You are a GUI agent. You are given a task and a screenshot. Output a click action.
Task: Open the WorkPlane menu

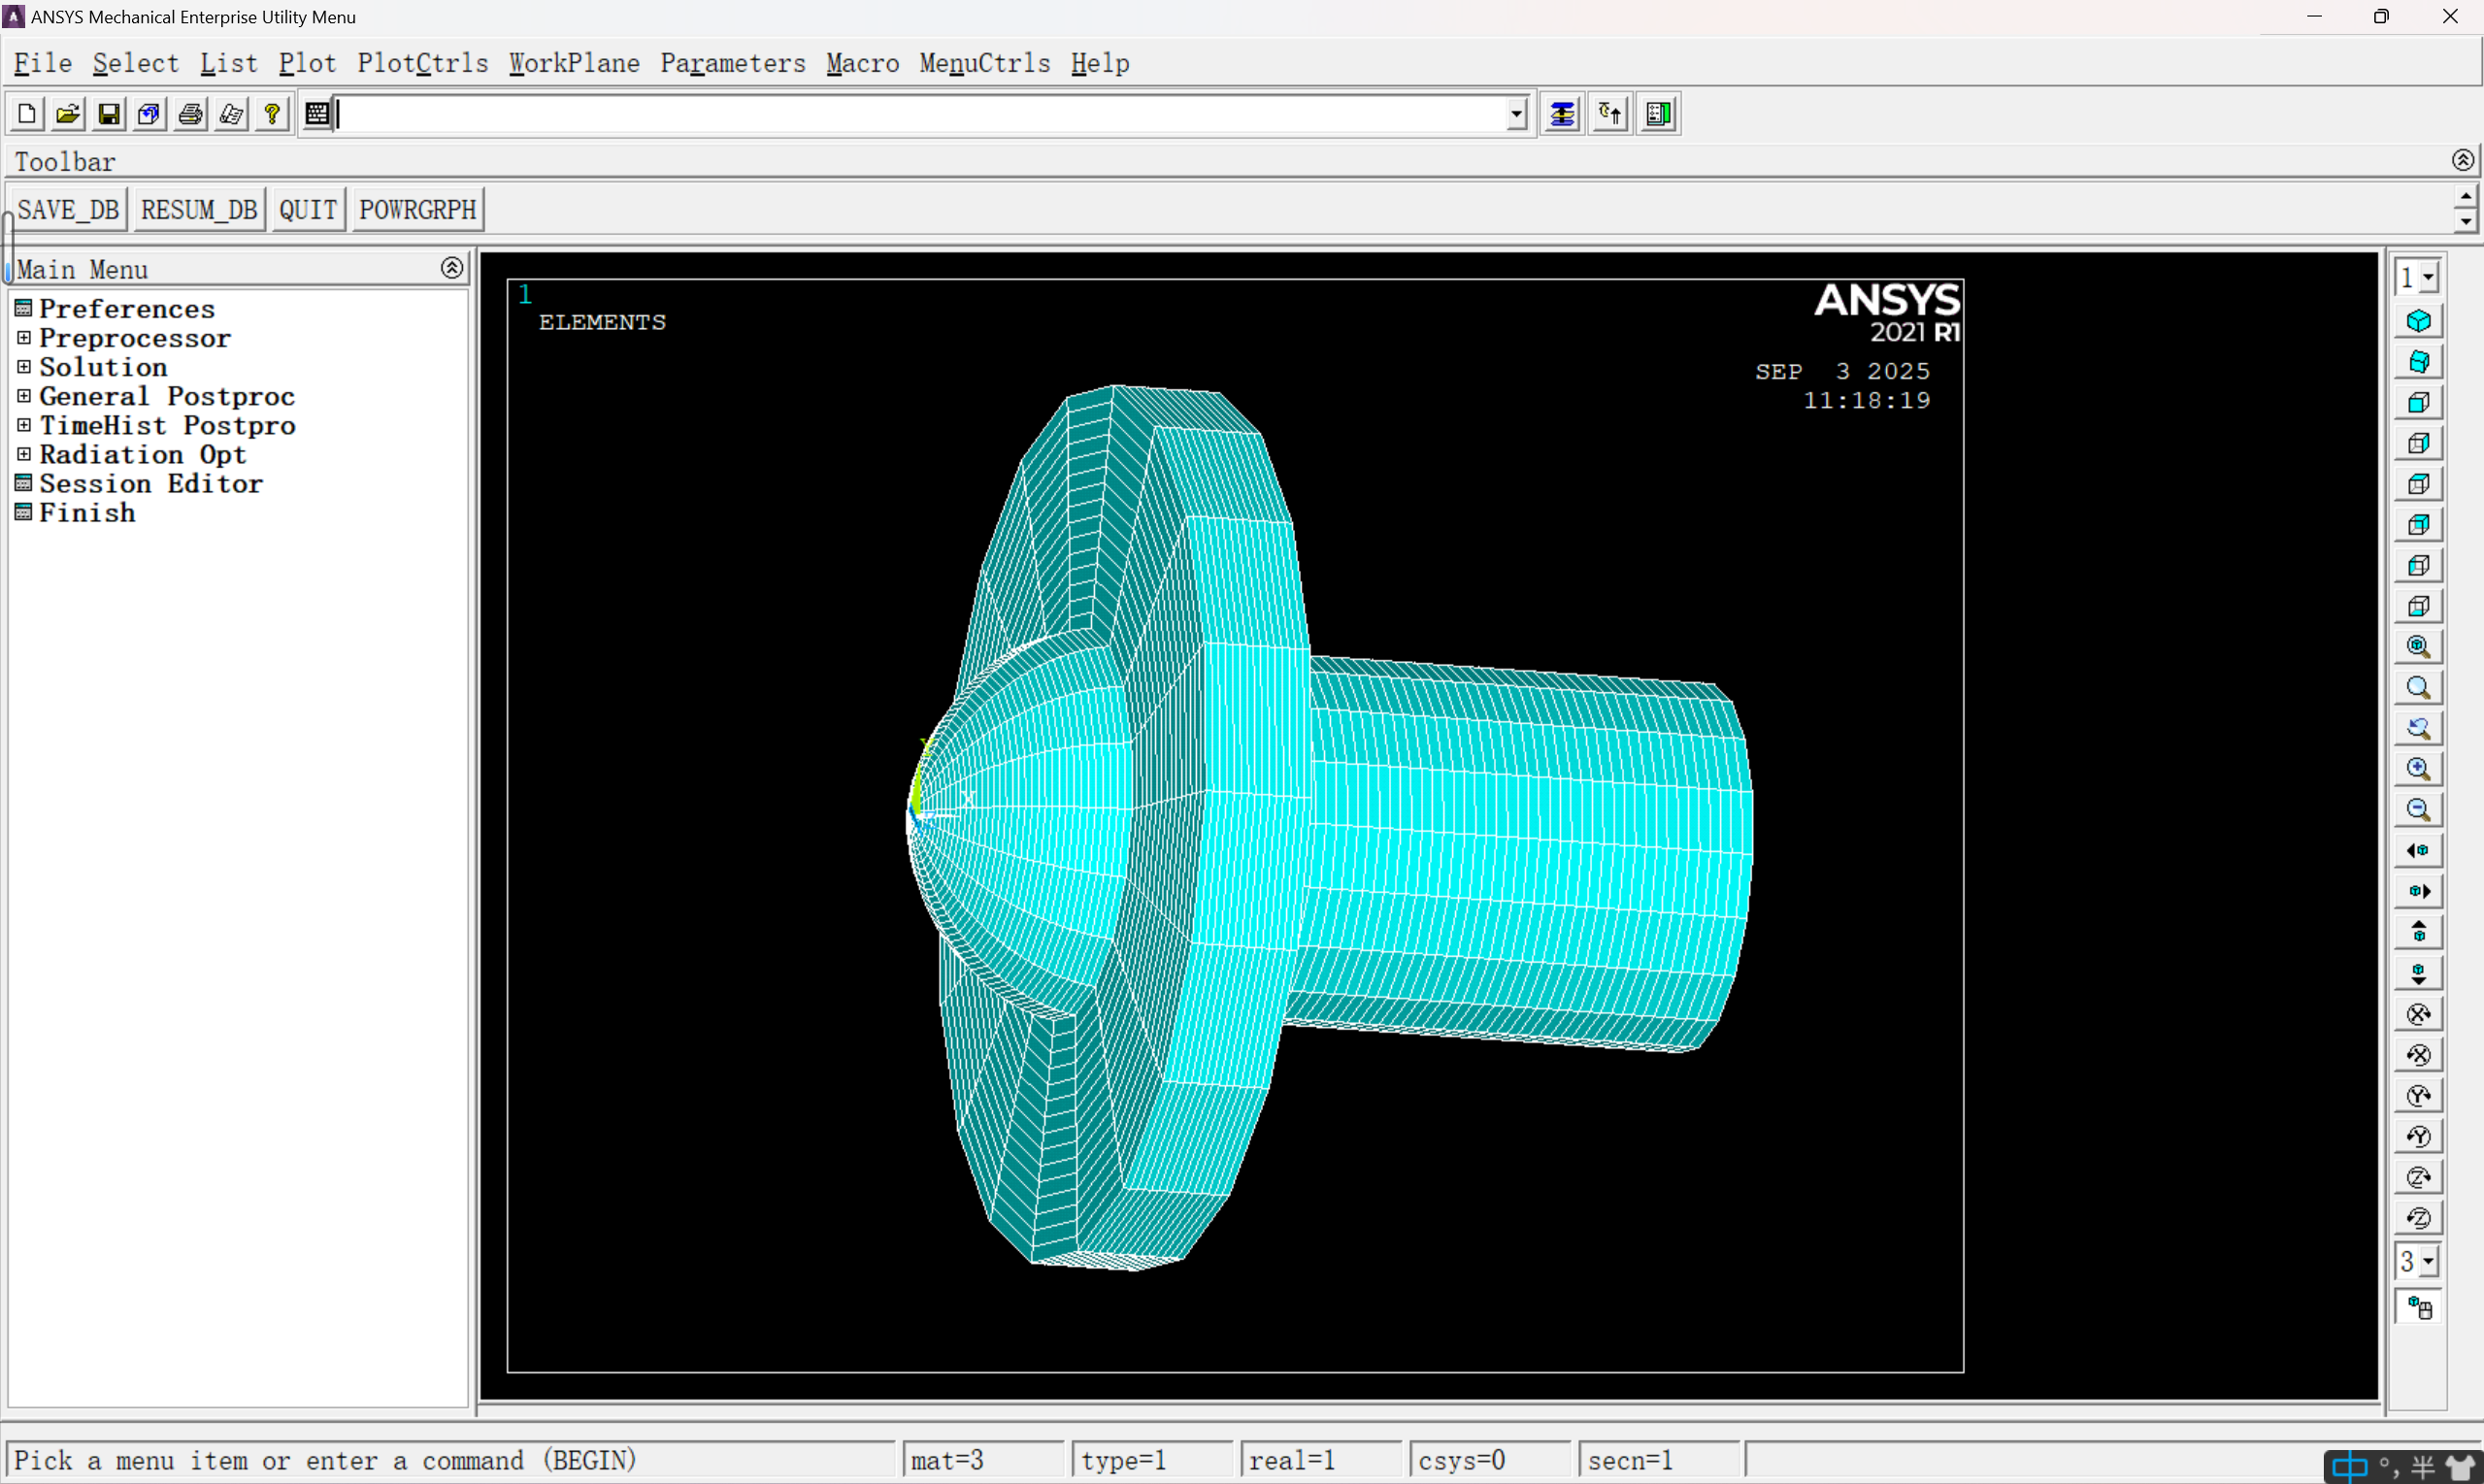[x=574, y=63]
